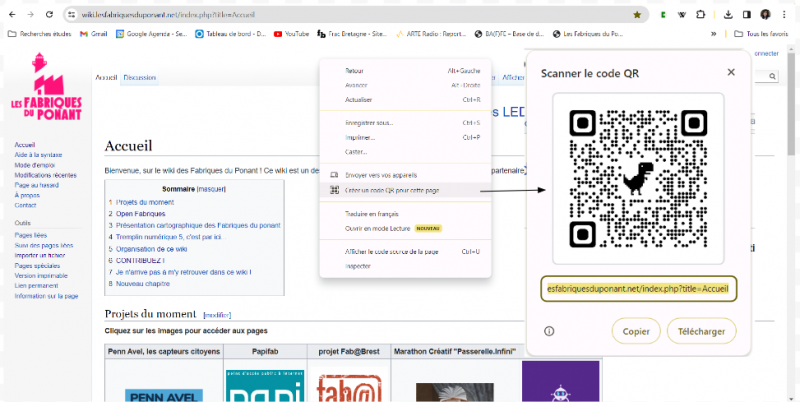Click the Les Fabriques du Ponant logo

46,89
